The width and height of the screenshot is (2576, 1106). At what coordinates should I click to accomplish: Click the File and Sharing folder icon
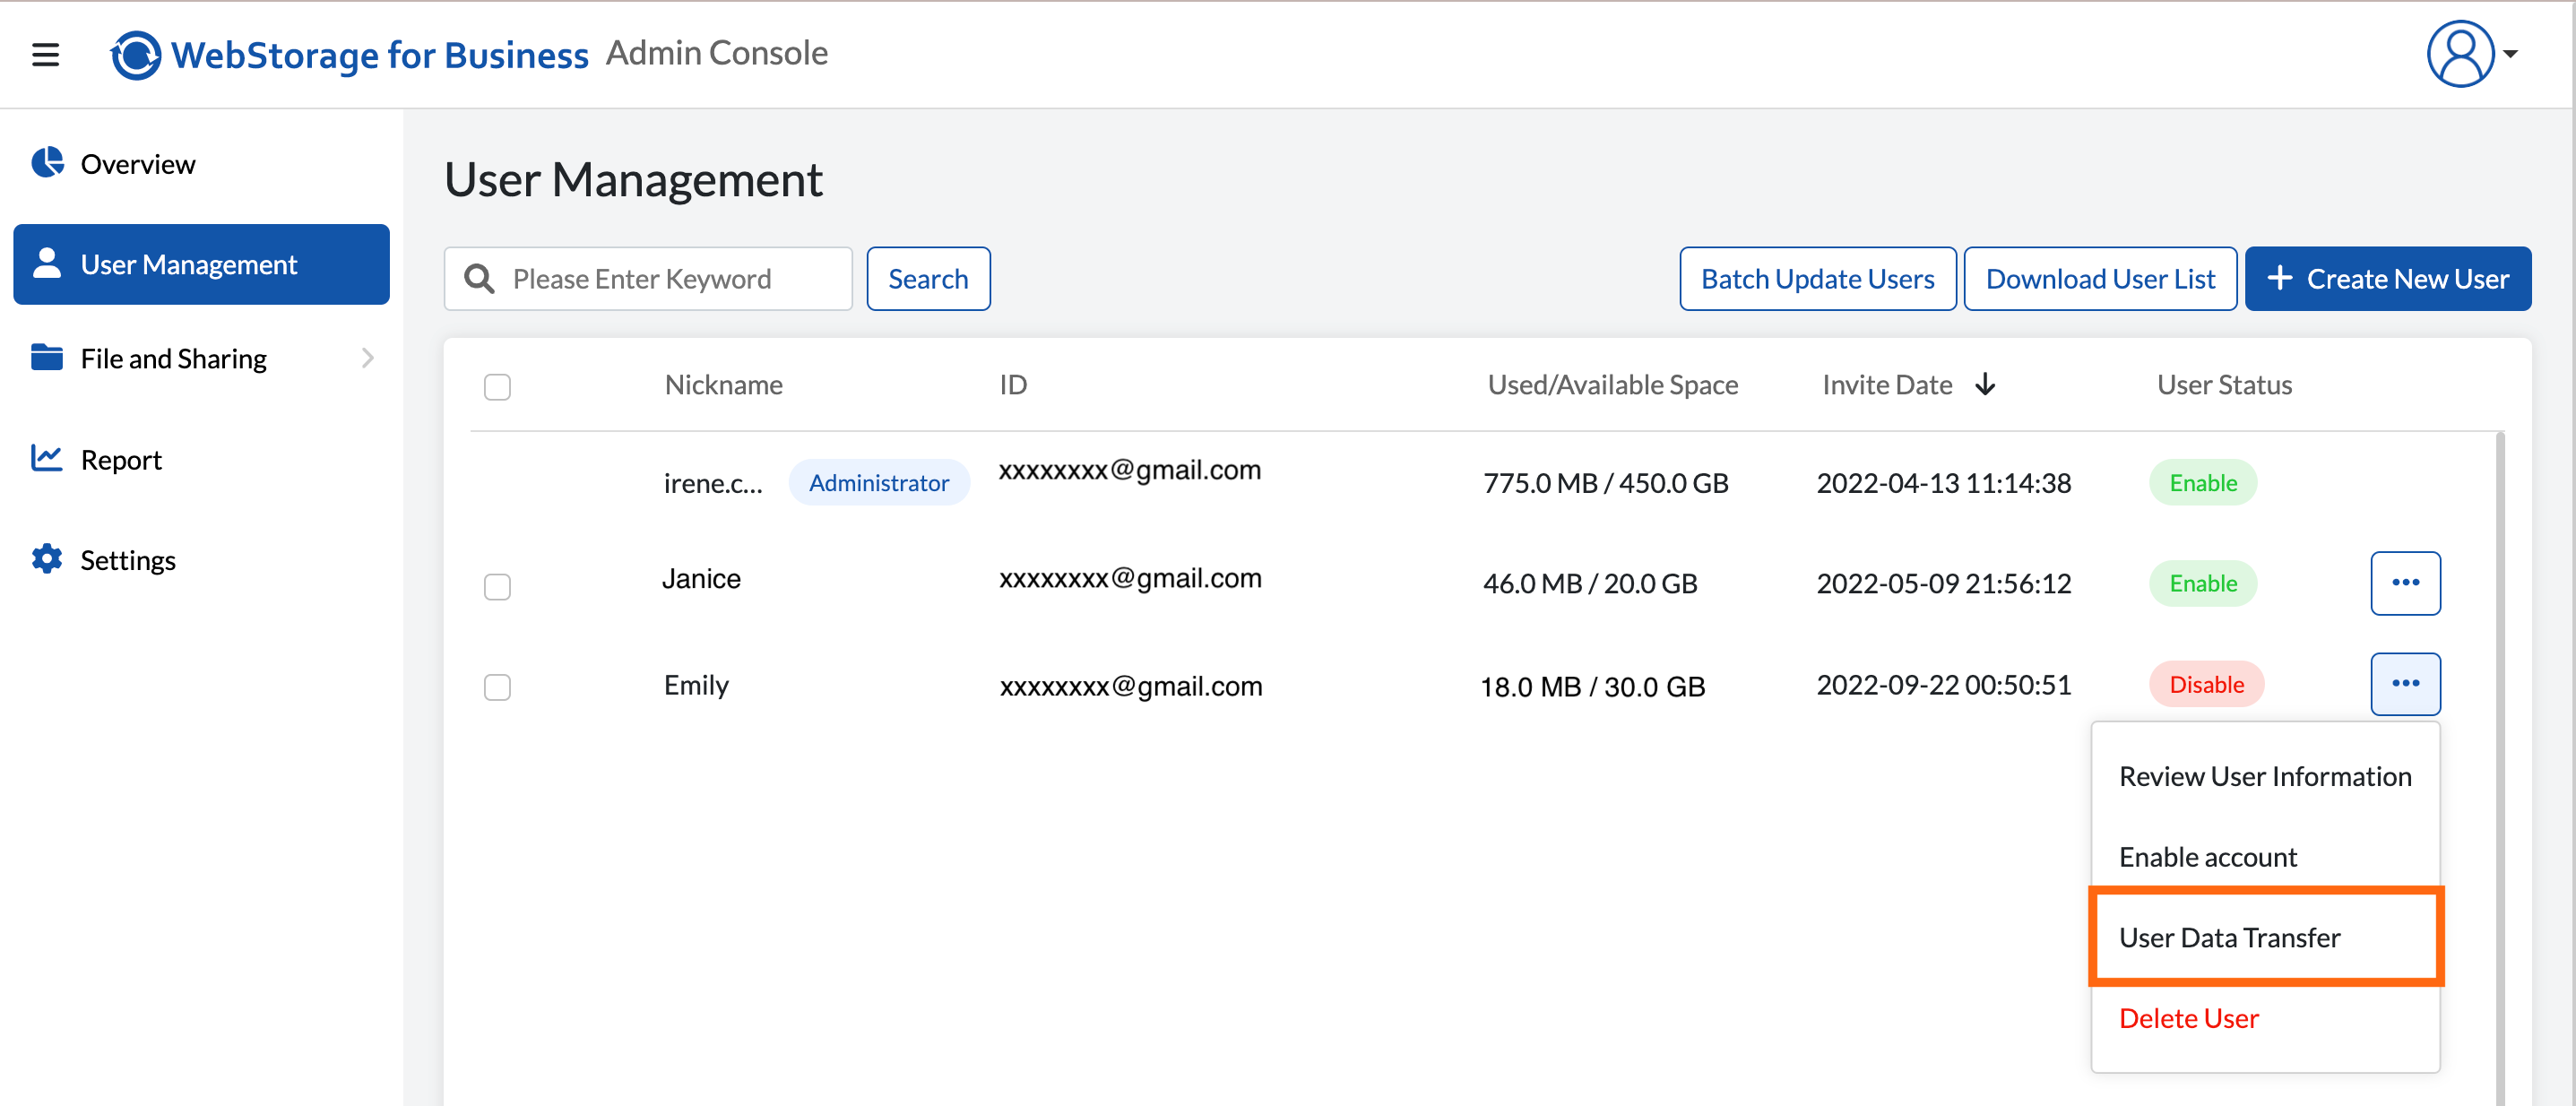pyautogui.click(x=47, y=357)
